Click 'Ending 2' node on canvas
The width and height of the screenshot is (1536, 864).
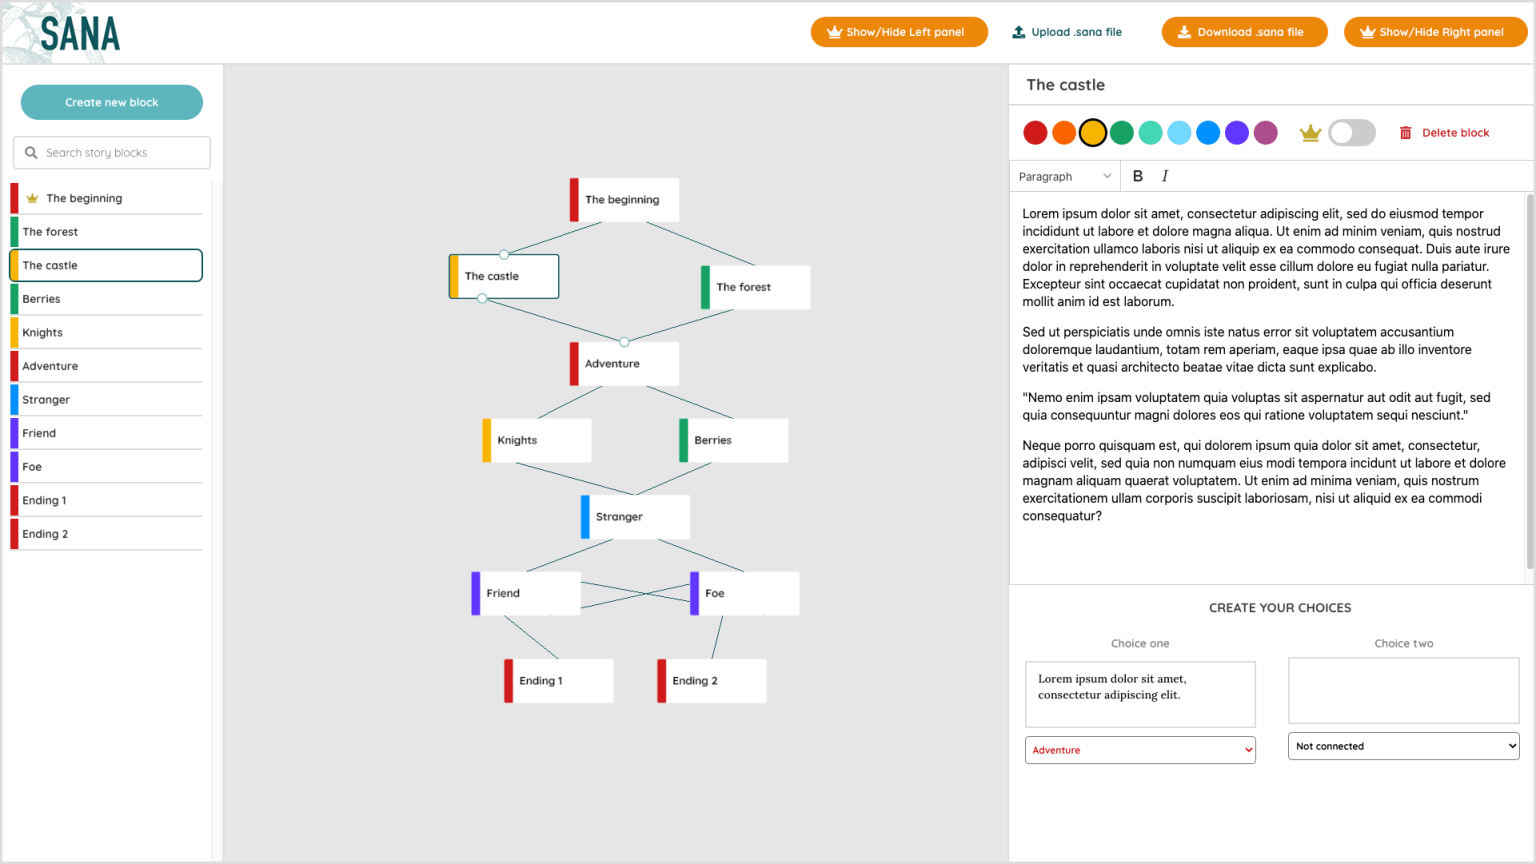coord(711,681)
